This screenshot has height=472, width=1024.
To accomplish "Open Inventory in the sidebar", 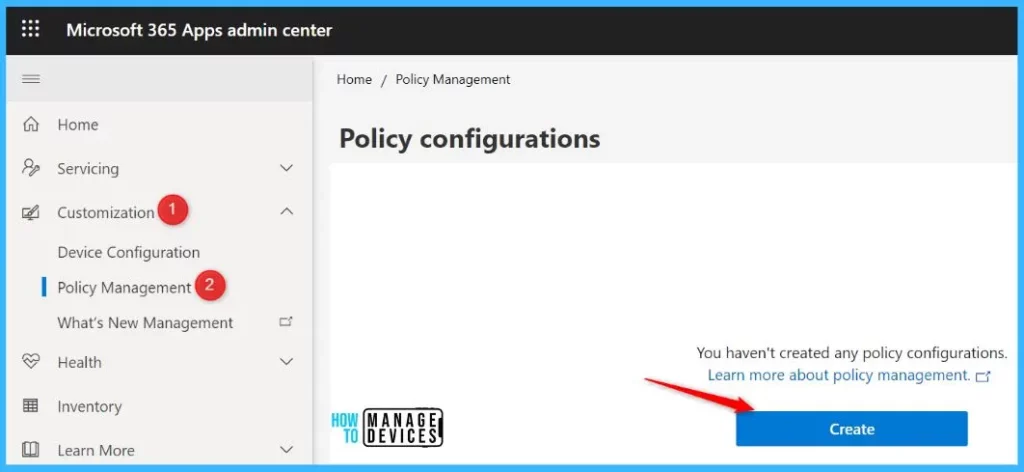I will [89, 407].
